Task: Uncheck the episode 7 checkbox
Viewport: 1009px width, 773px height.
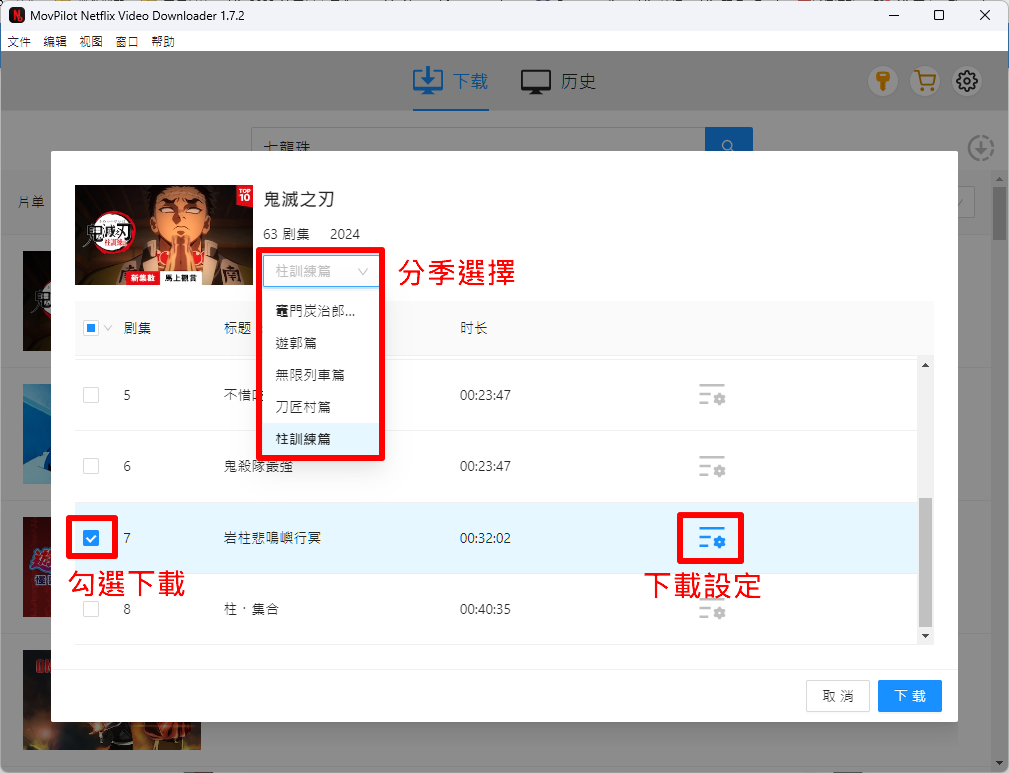Action: pos(91,539)
